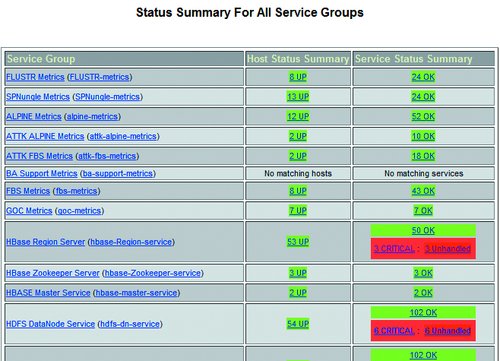Screen dimensions: 500x361
Task: Click 53 UP hosts for HBase Region Server
Action: coord(298,242)
